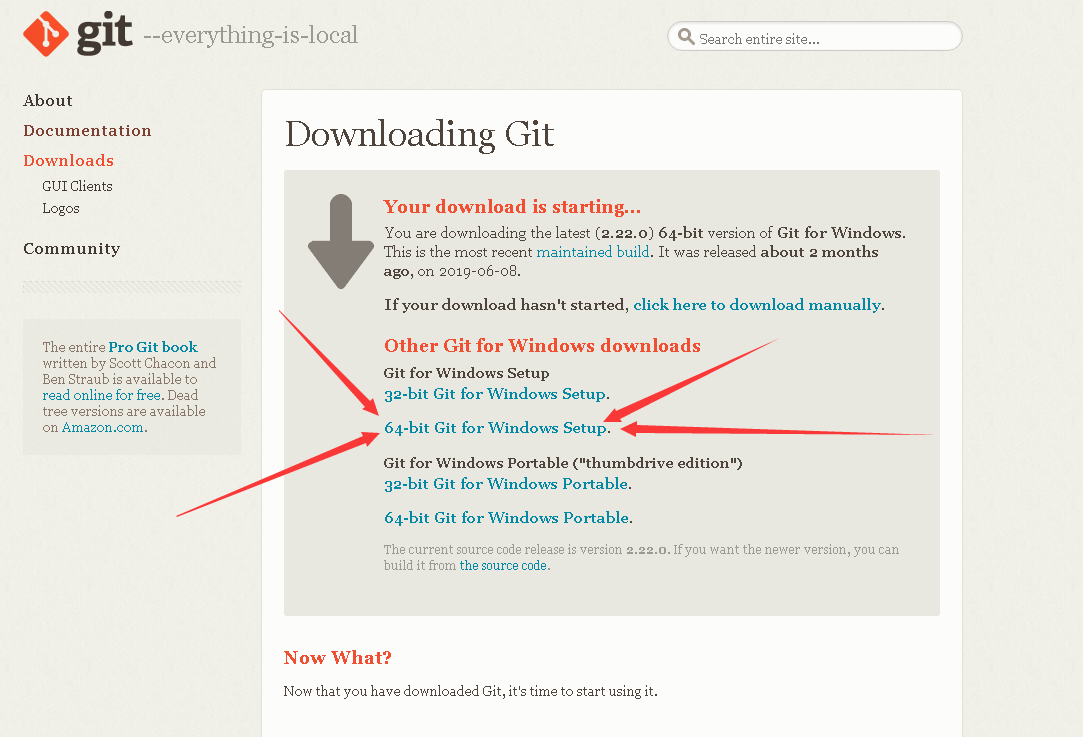The height and width of the screenshot is (737, 1083).
Task: Go to the Downloads section
Action: click(x=68, y=160)
